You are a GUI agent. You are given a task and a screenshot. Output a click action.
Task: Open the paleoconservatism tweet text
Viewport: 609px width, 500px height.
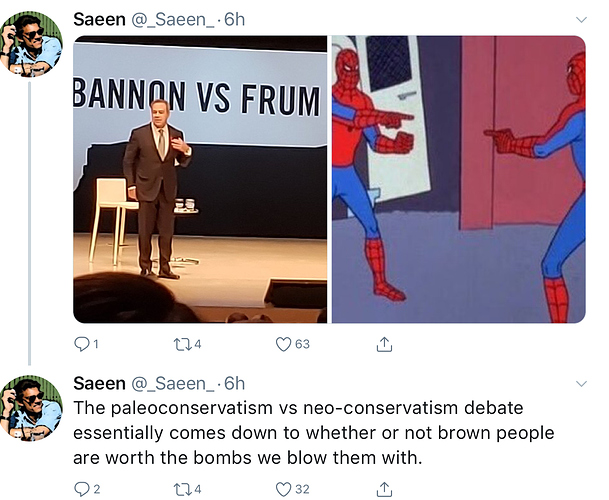click(x=313, y=432)
